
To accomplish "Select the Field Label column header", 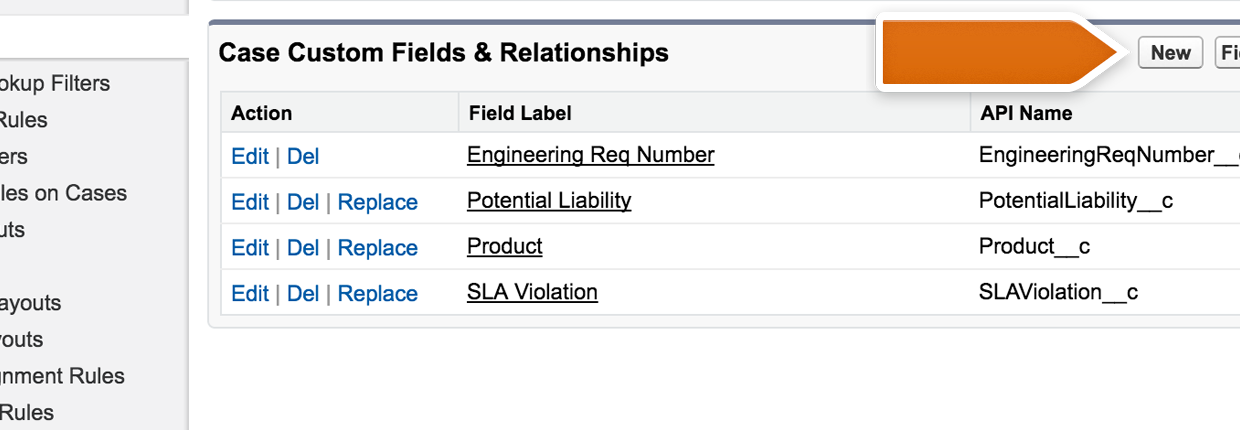I will pyautogui.click(x=520, y=113).
